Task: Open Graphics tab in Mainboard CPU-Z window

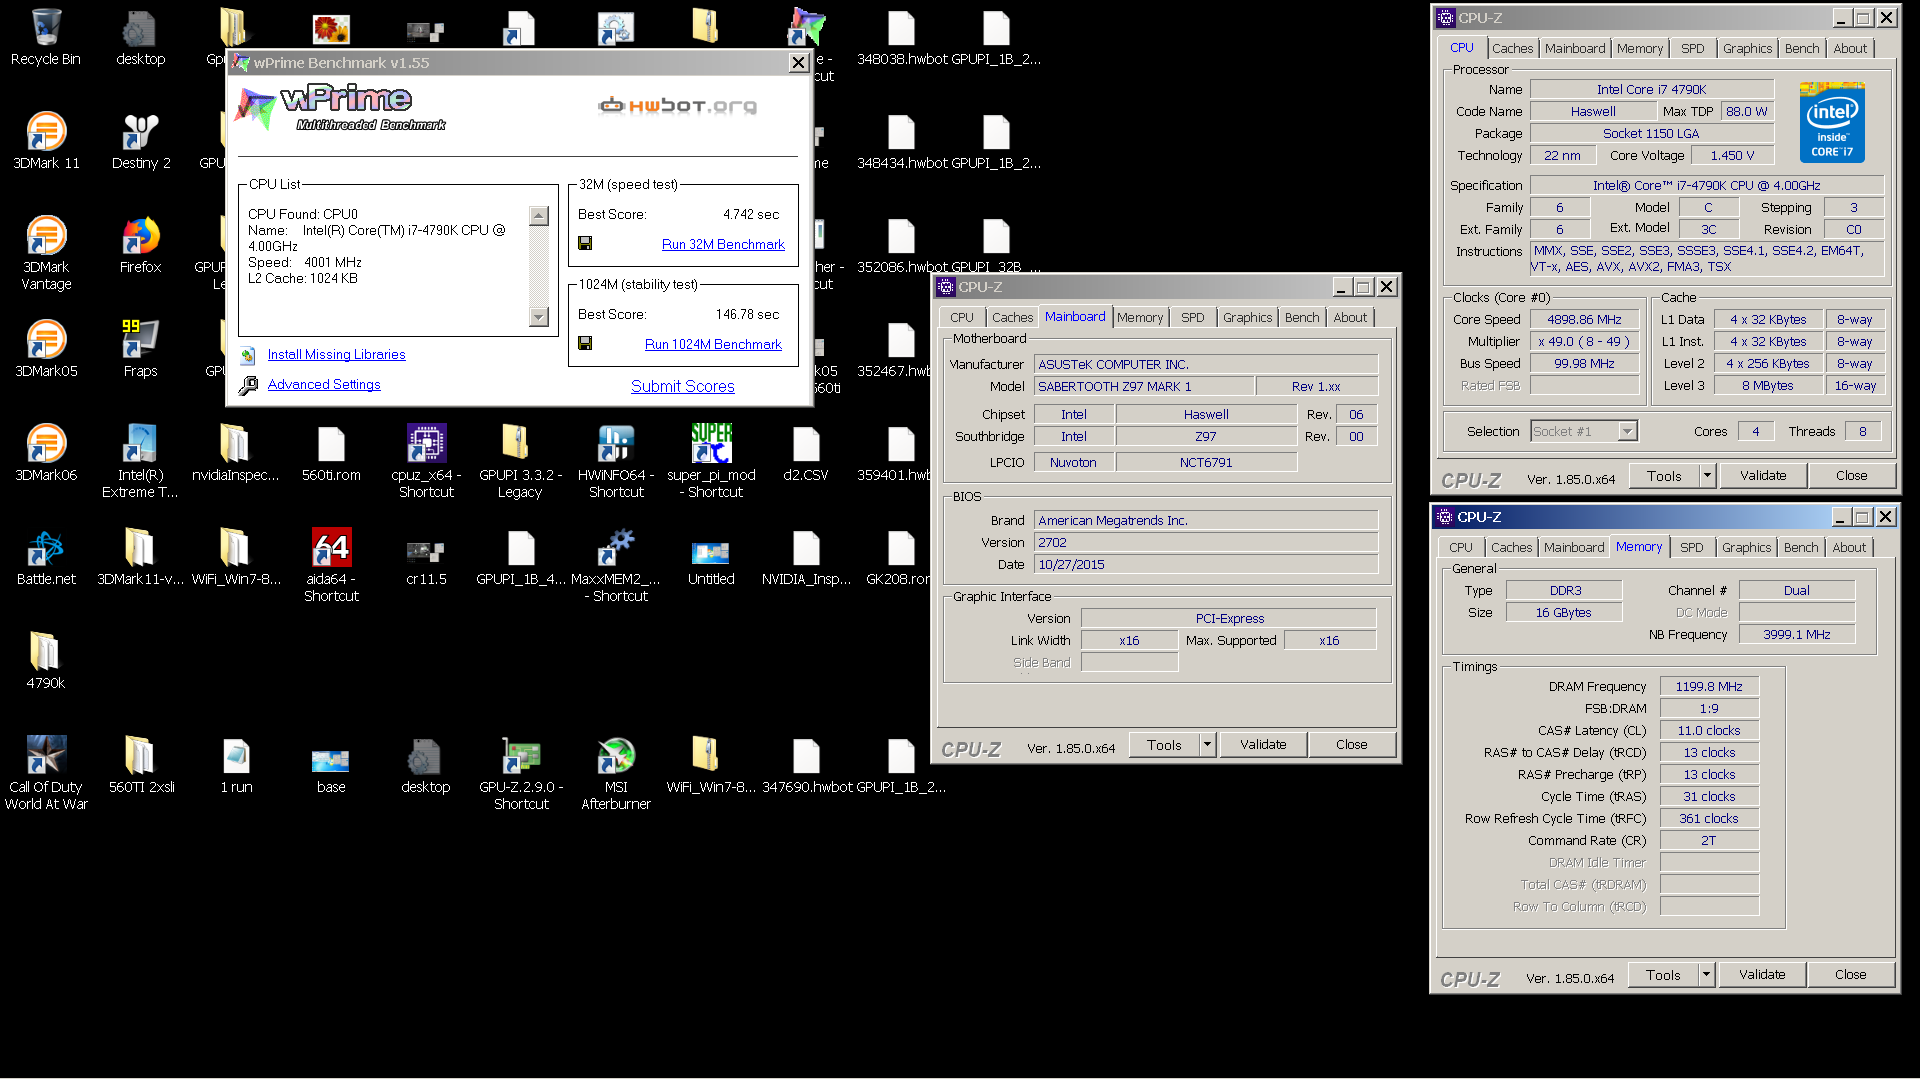Action: tap(1247, 317)
